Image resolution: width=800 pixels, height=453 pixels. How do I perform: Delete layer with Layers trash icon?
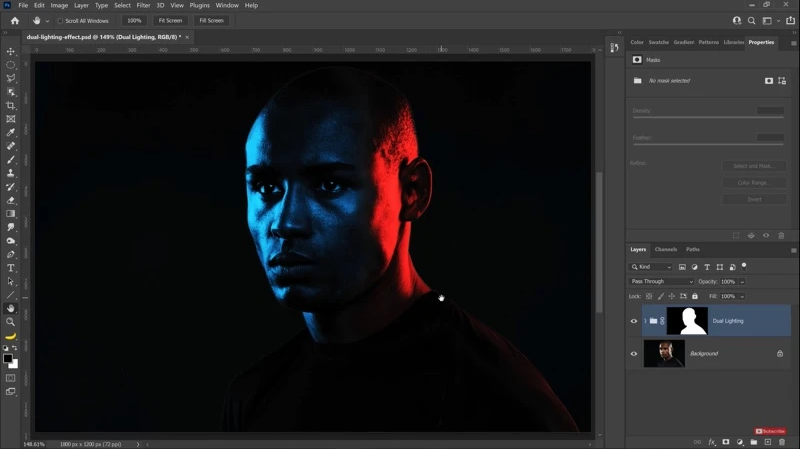tap(782, 442)
